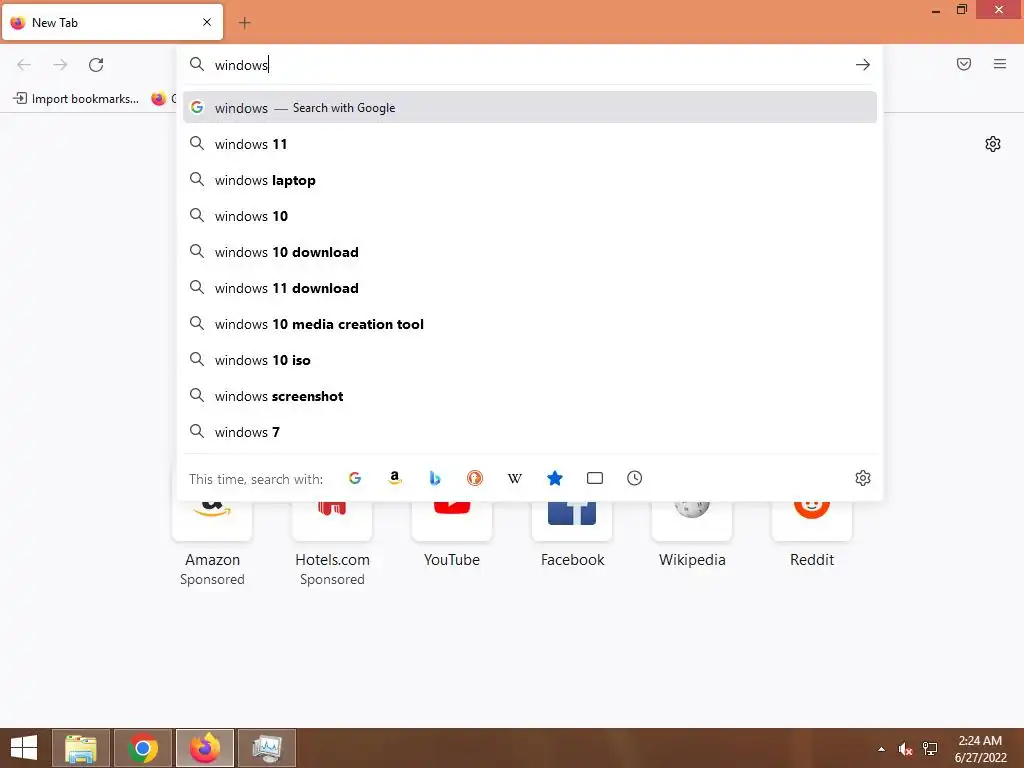Choose DuckDuckGo search shortcut icon

coord(475,478)
